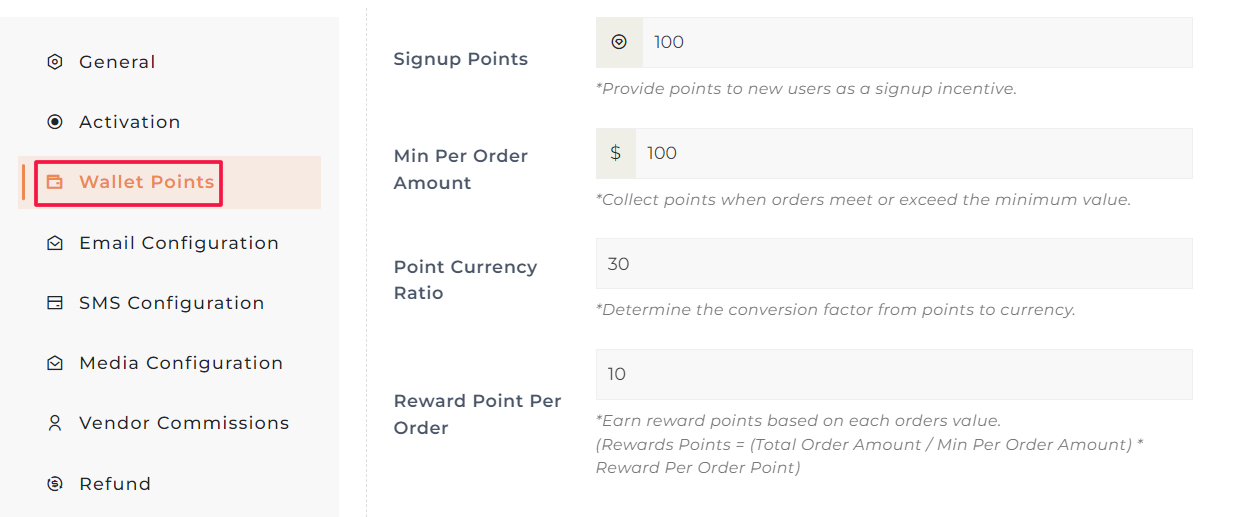Focus the Signup Points input field
The width and height of the screenshot is (1236, 517).
(915, 42)
